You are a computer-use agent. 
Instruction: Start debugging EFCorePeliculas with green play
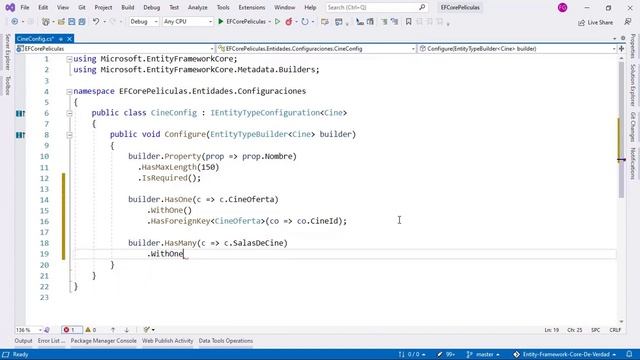(221, 22)
